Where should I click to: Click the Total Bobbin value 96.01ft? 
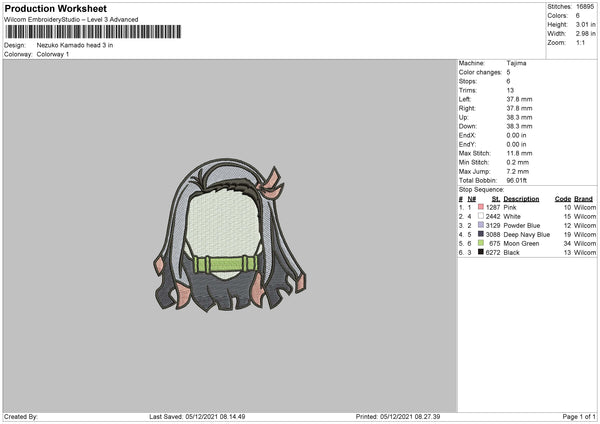pyautogui.click(x=517, y=181)
